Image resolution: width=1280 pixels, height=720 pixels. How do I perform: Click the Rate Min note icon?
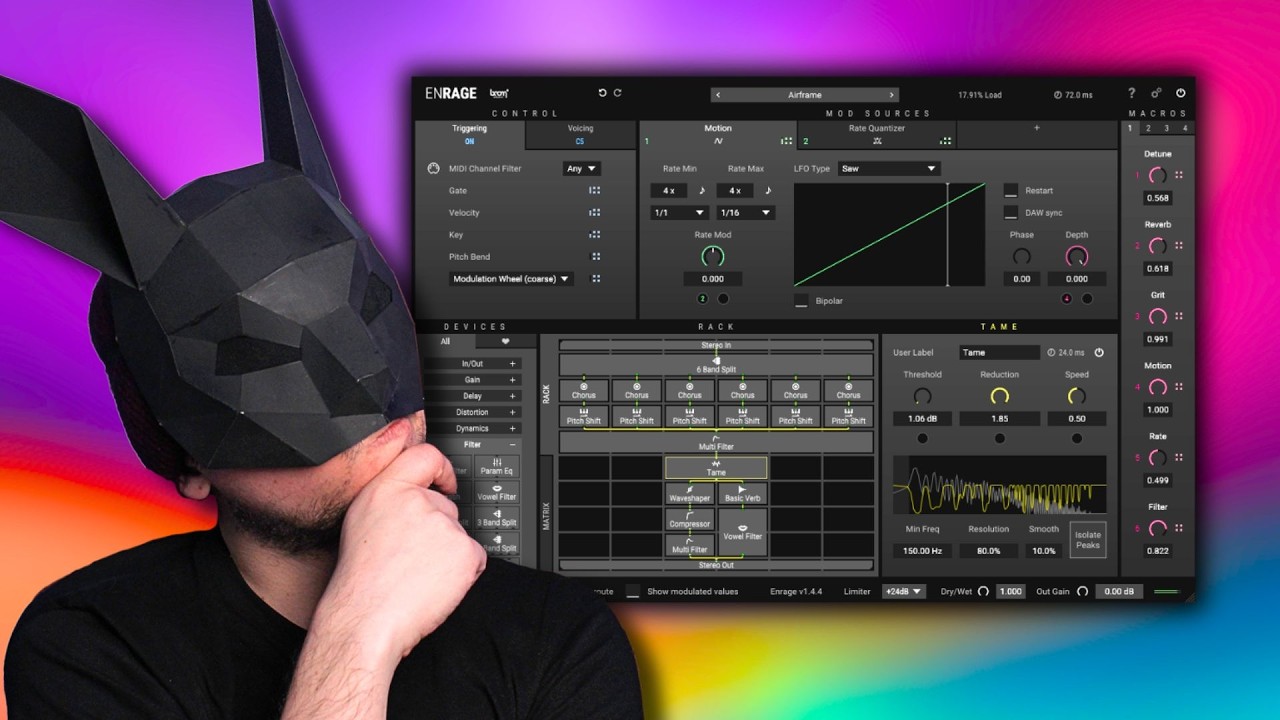pyautogui.click(x=701, y=190)
